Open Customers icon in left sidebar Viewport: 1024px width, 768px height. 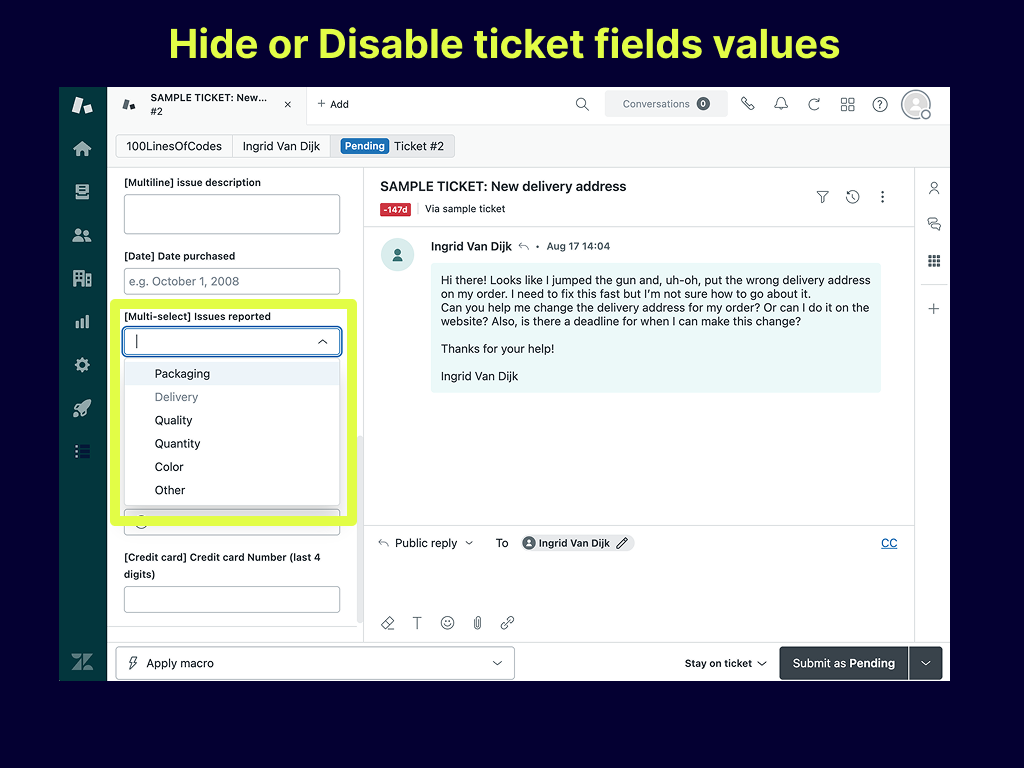(82, 236)
